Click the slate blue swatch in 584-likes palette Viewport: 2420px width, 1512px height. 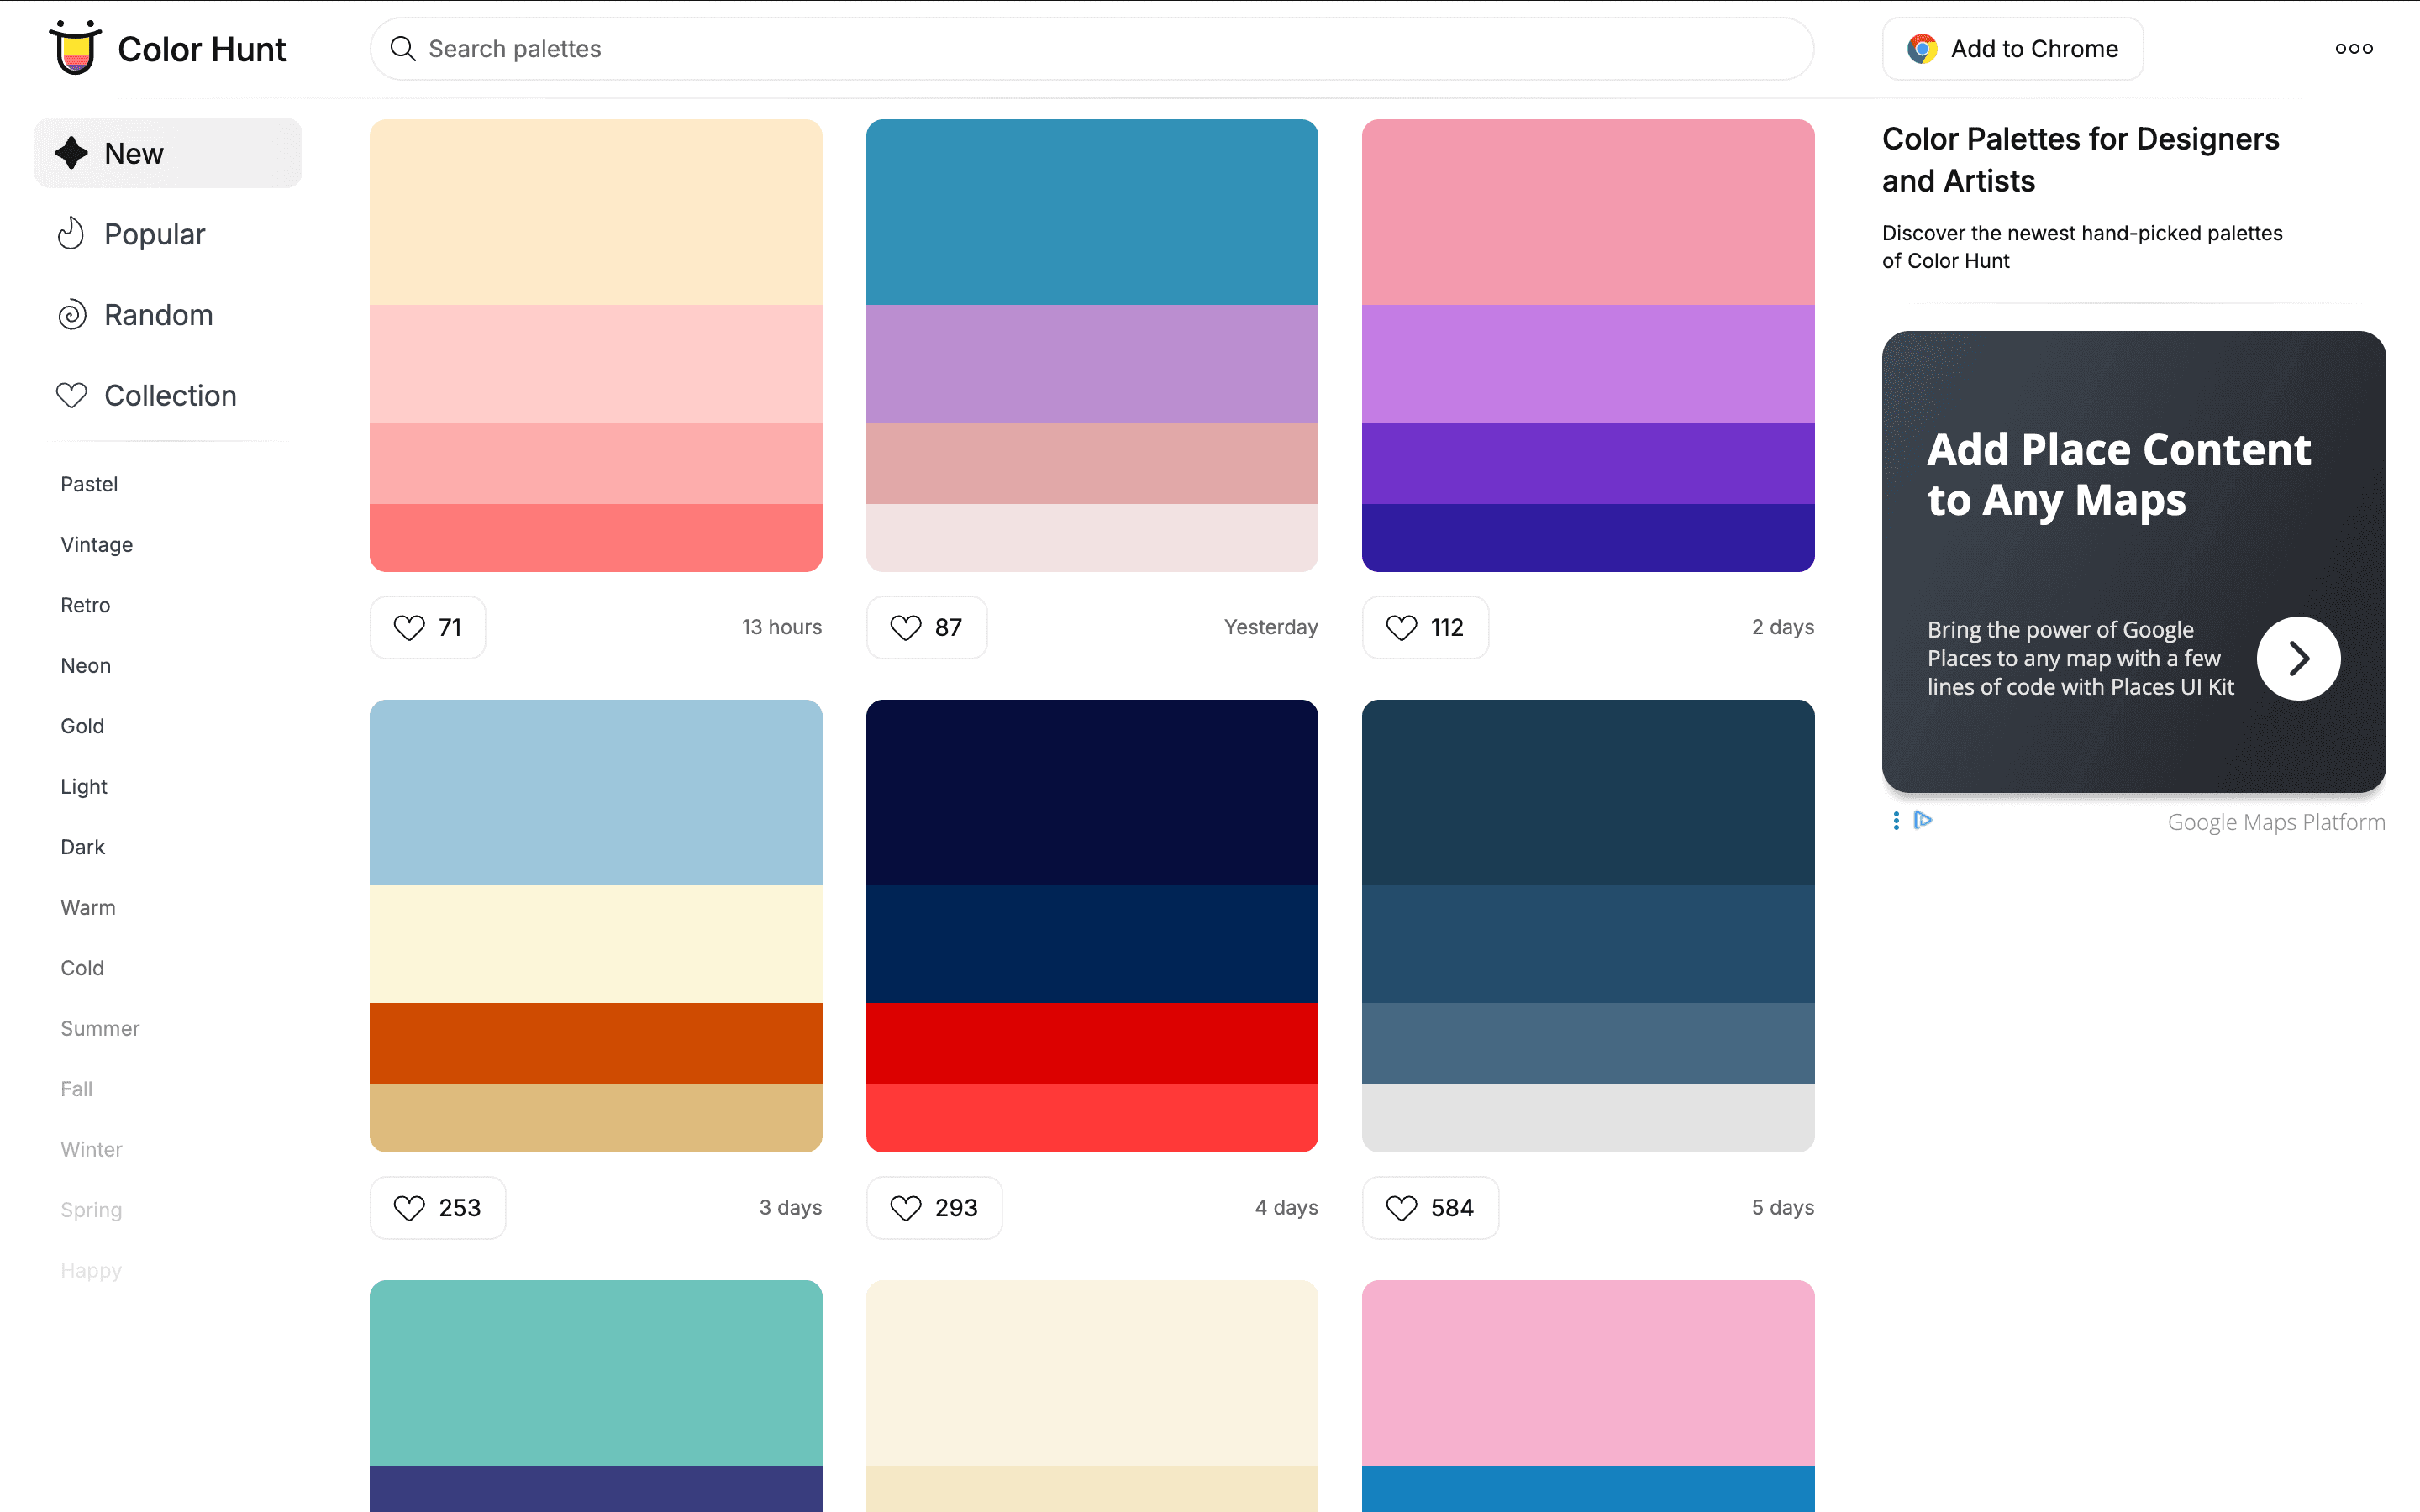[x=1588, y=1043]
